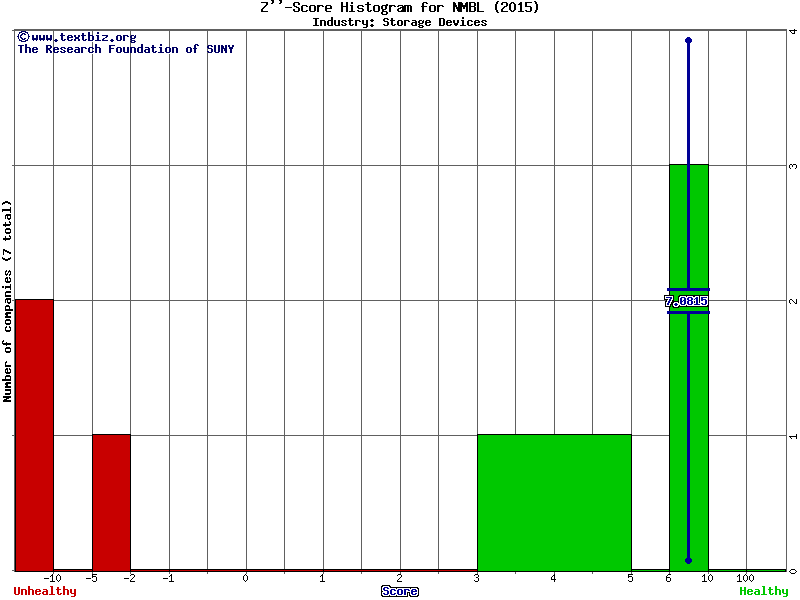Click the x-axis tick label '6'

669,578
